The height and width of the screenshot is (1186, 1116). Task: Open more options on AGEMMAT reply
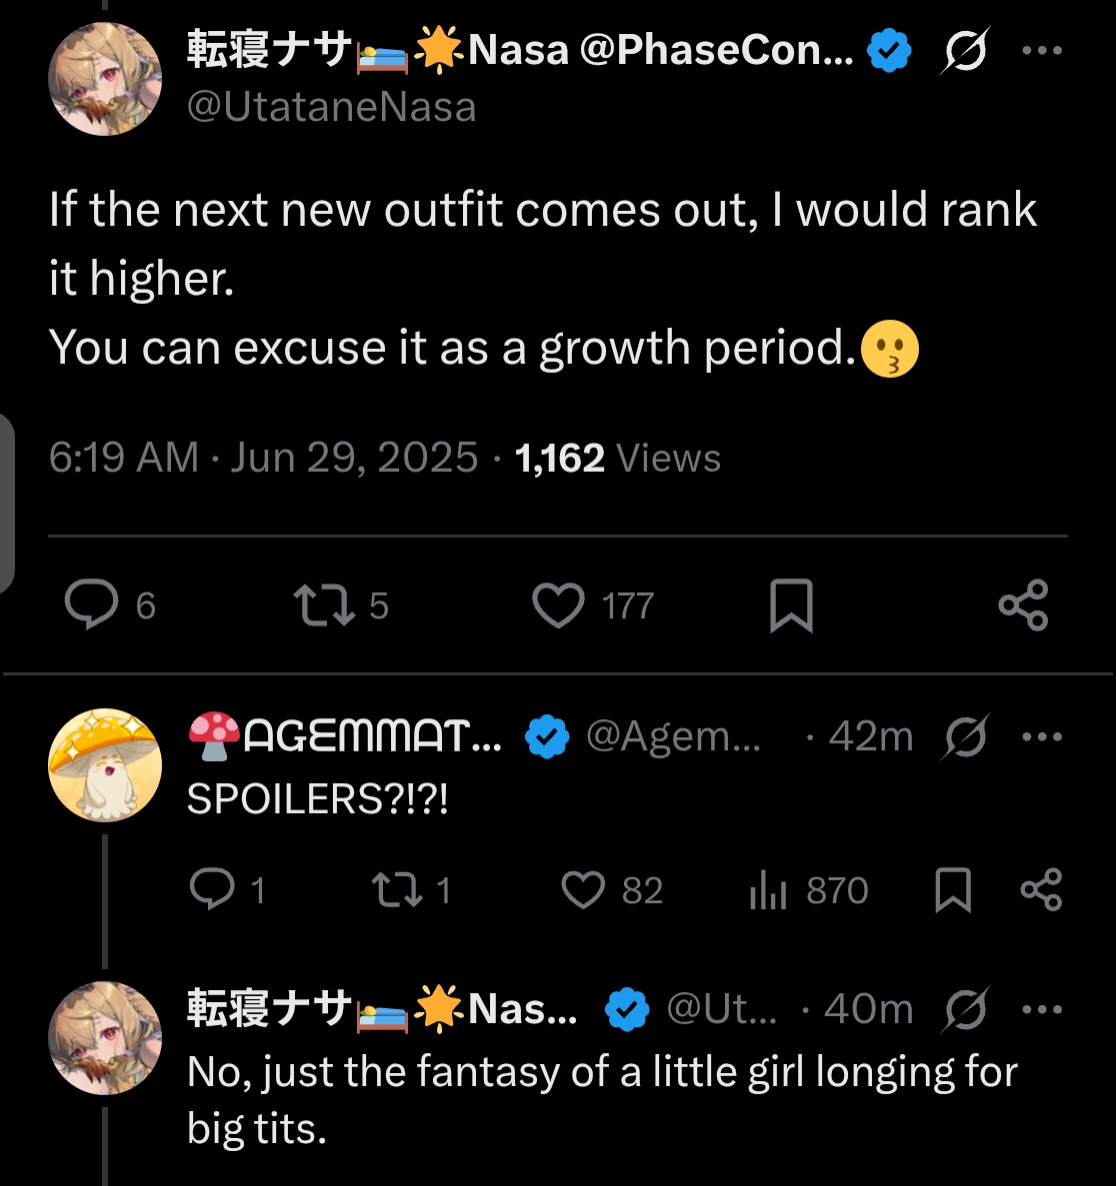[1042, 737]
